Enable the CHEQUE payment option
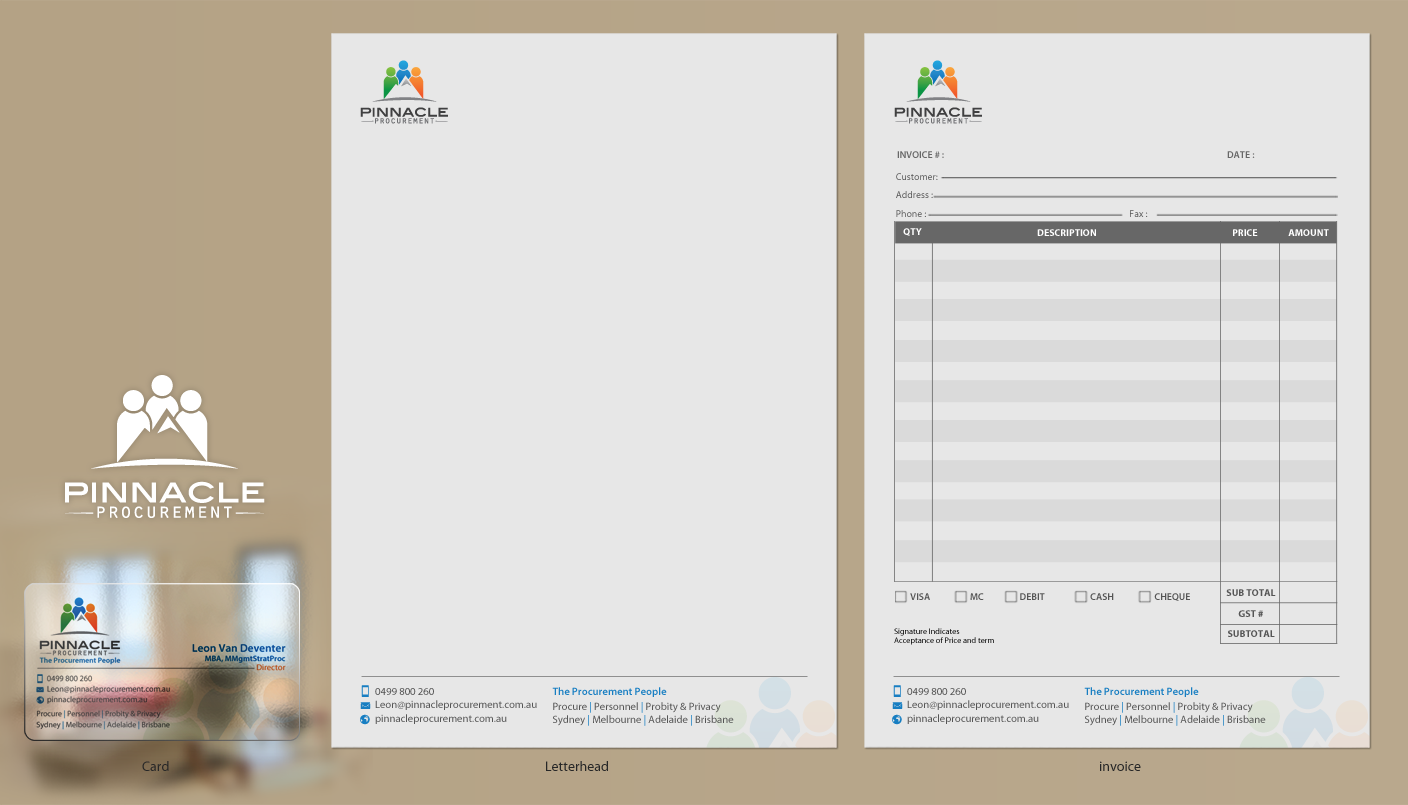Viewport: 1408px width, 805px height. click(x=1144, y=596)
